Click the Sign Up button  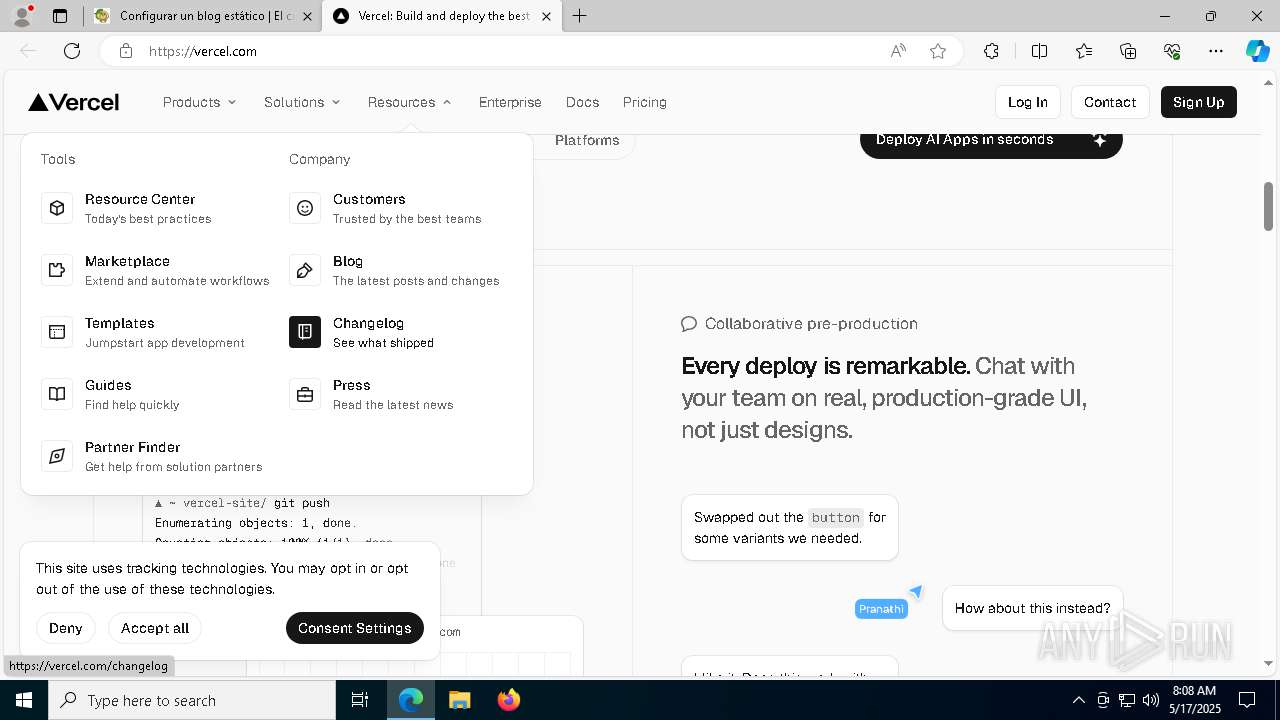click(x=1199, y=102)
